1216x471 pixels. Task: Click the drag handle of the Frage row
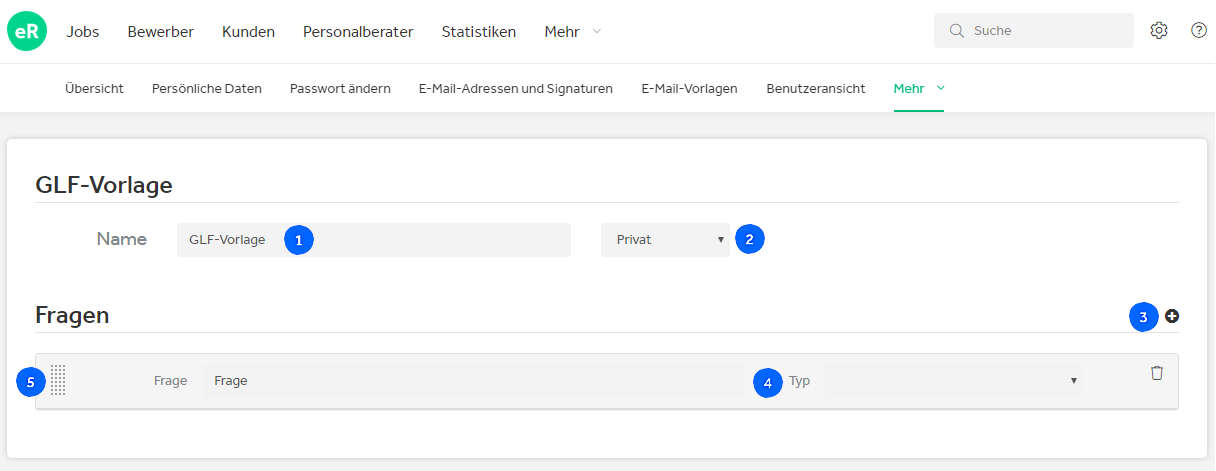[x=58, y=380]
